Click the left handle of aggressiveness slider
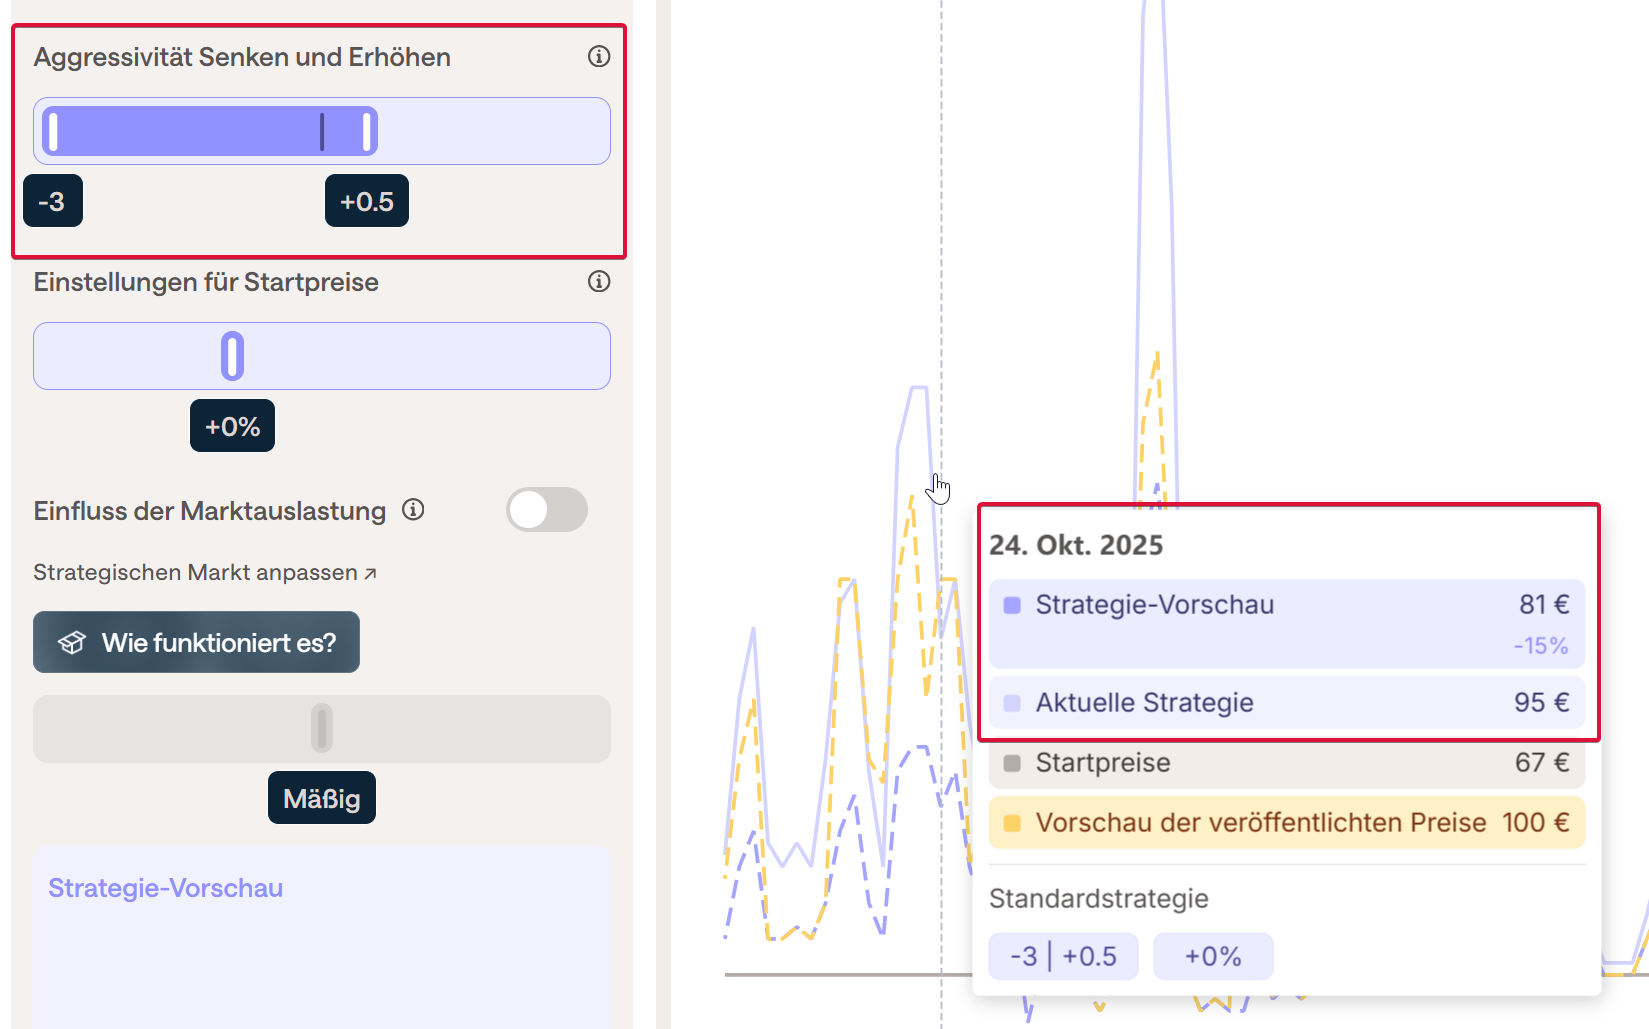 click(x=53, y=132)
